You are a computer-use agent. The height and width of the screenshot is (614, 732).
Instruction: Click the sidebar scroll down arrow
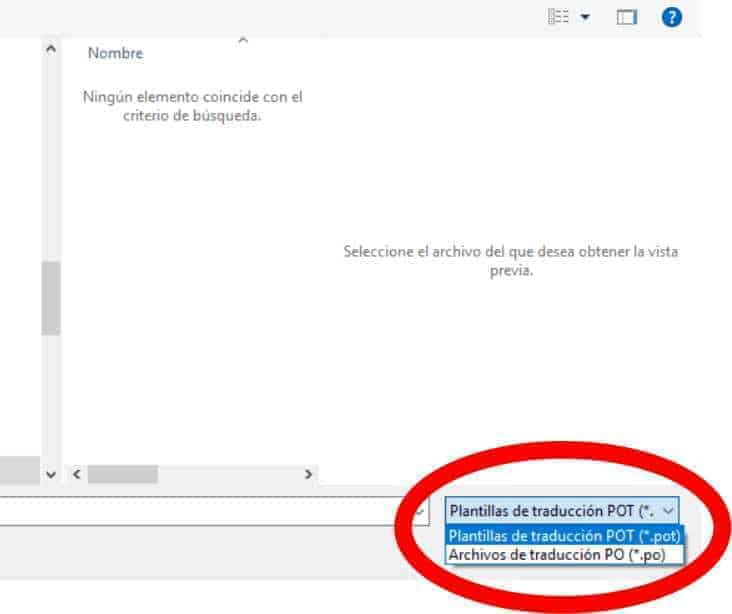pos(51,474)
